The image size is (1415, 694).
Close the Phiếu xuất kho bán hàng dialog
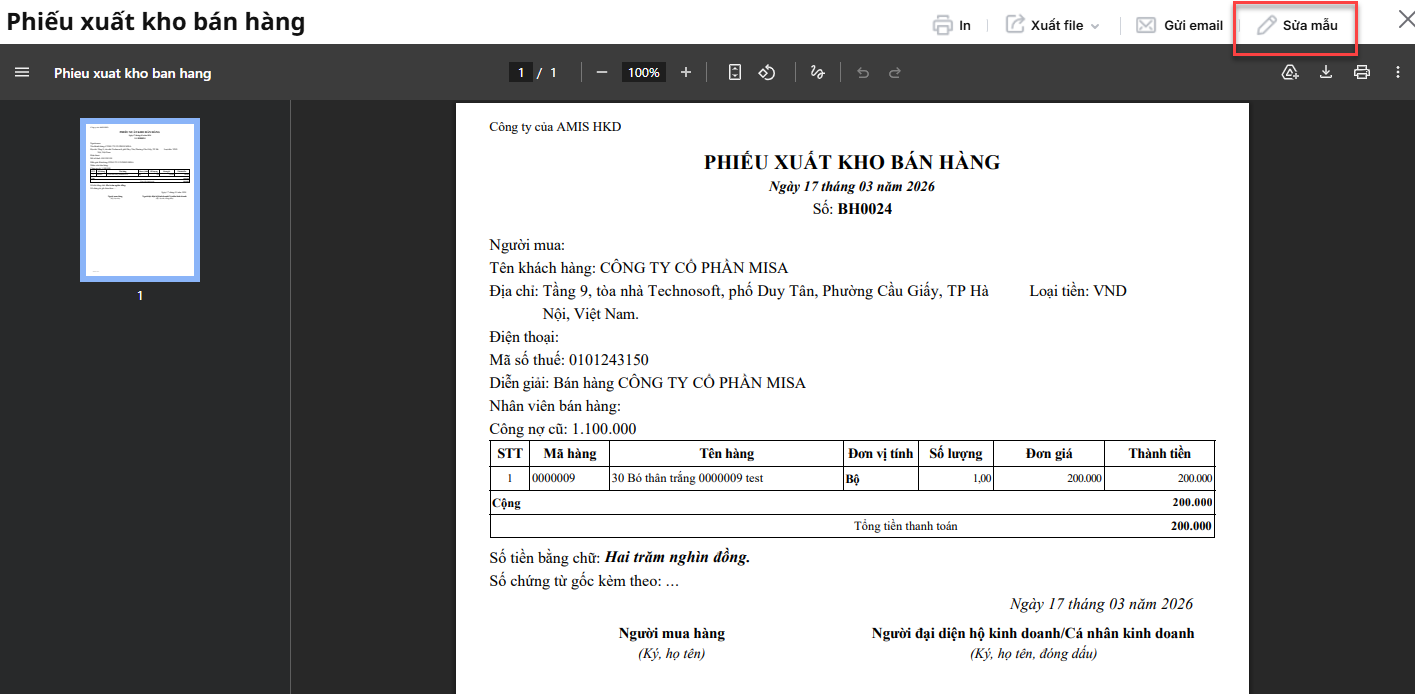[1406, 18]
